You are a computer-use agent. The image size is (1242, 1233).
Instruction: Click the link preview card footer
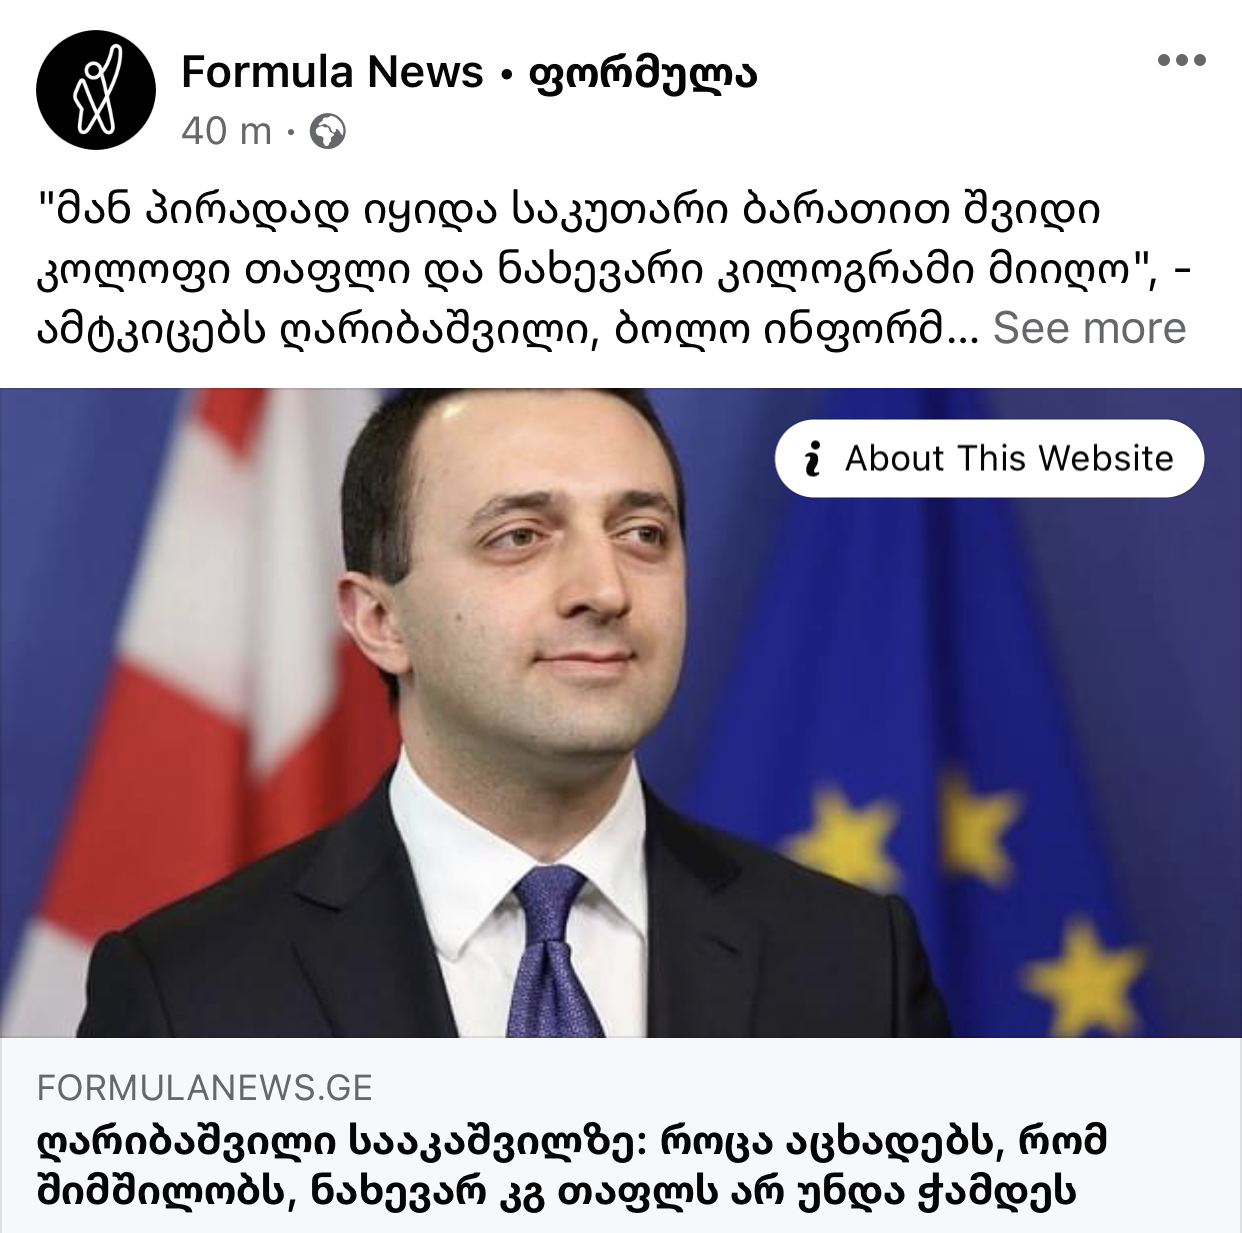621,1135
